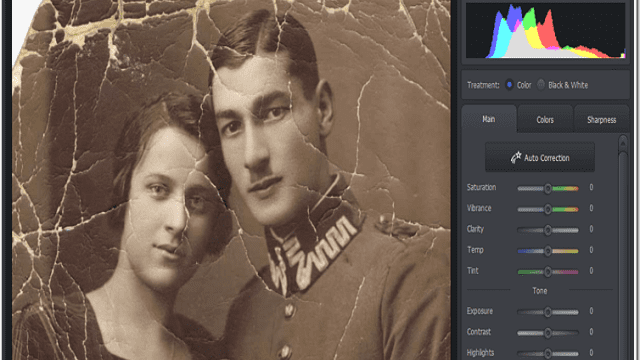The image size is (640, 360).
Task: Click the Tone section heading
Action: [x=540, y=291]
